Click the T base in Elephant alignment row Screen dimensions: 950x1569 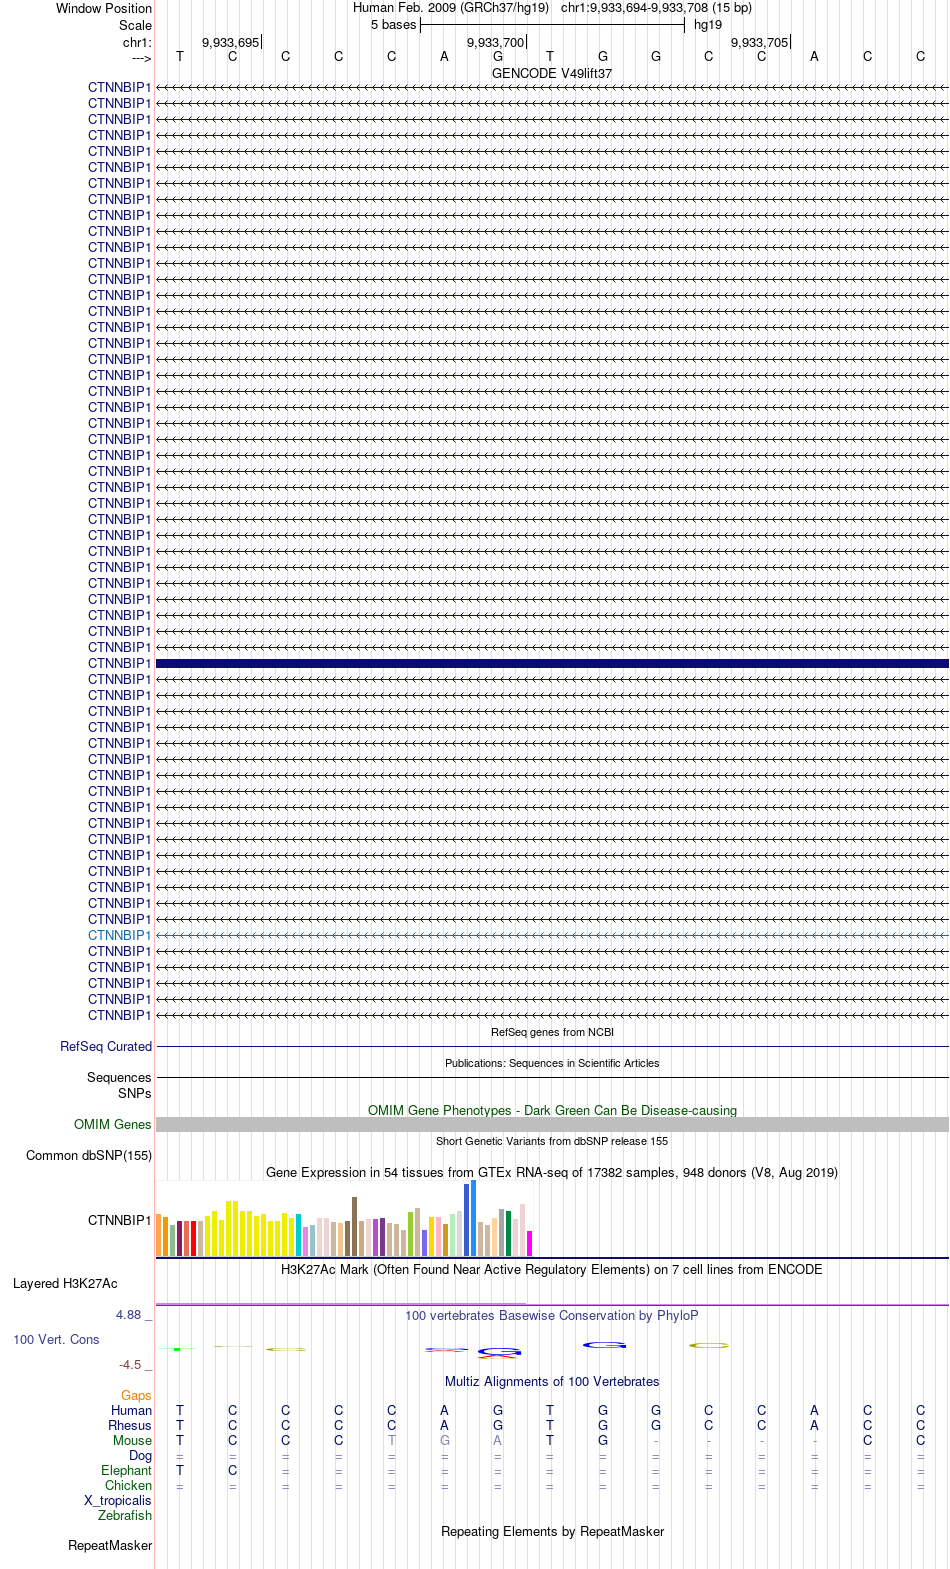[x=180, y=1470]
